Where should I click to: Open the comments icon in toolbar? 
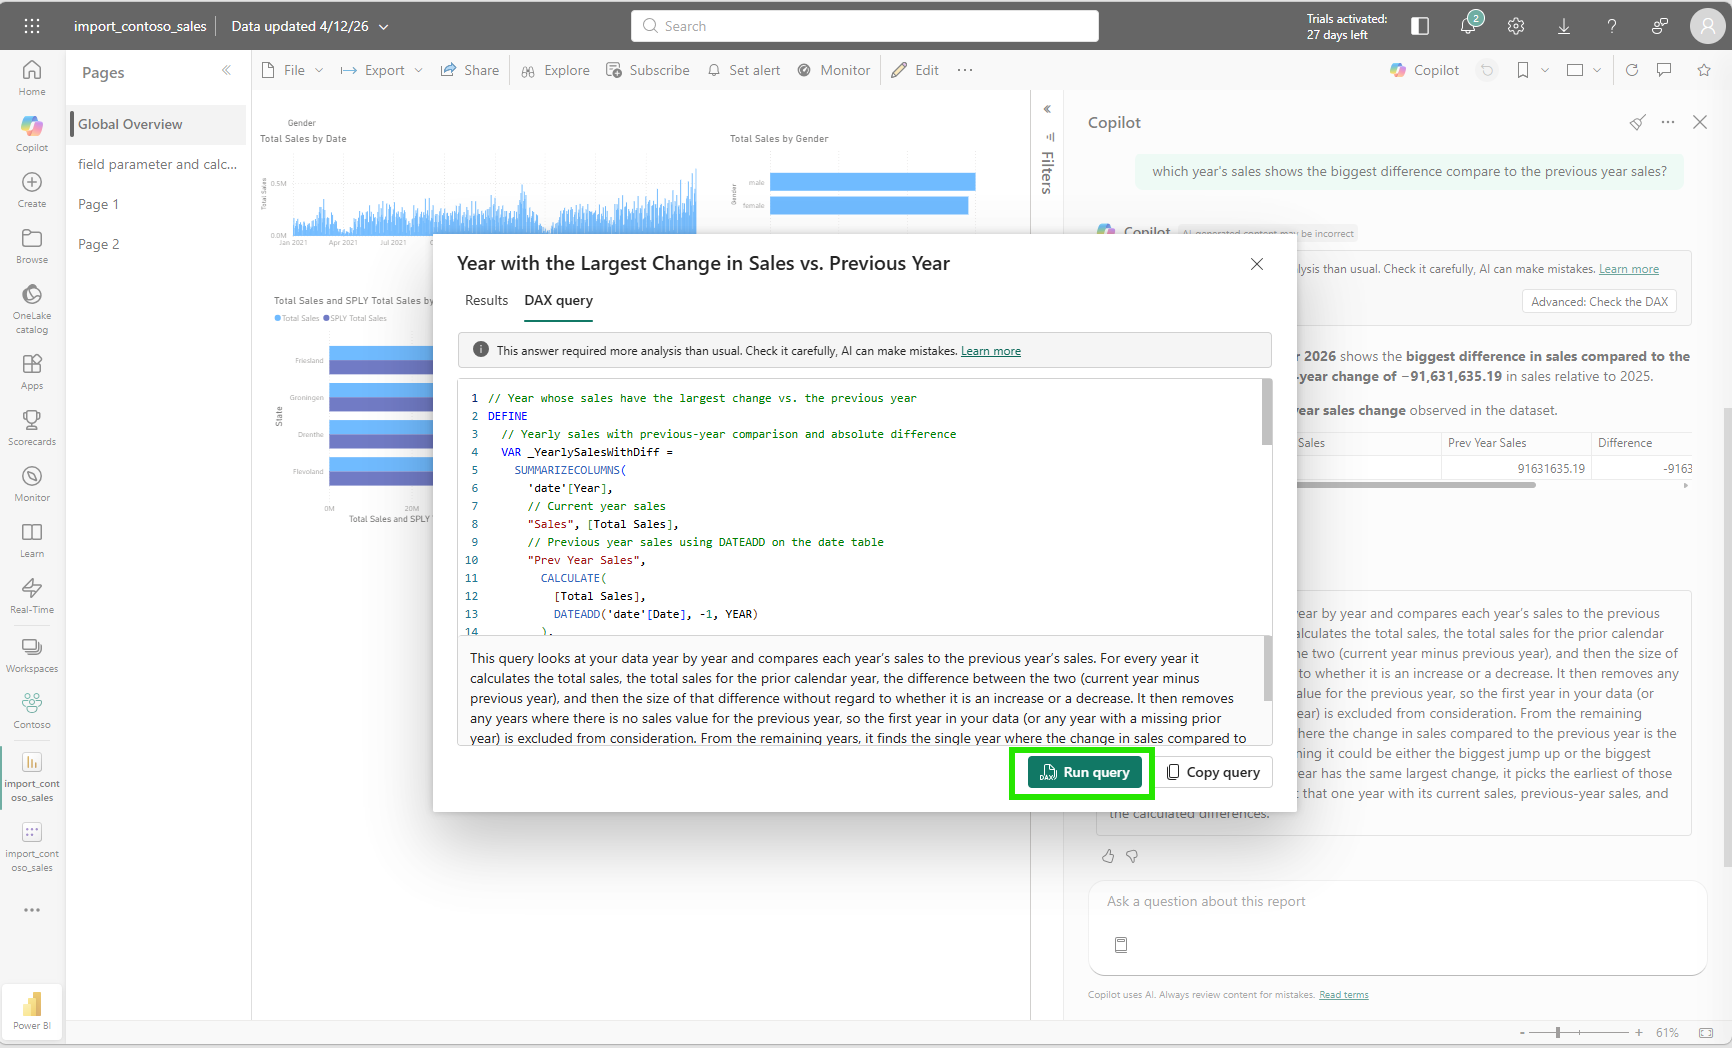tap(1664, 70)
